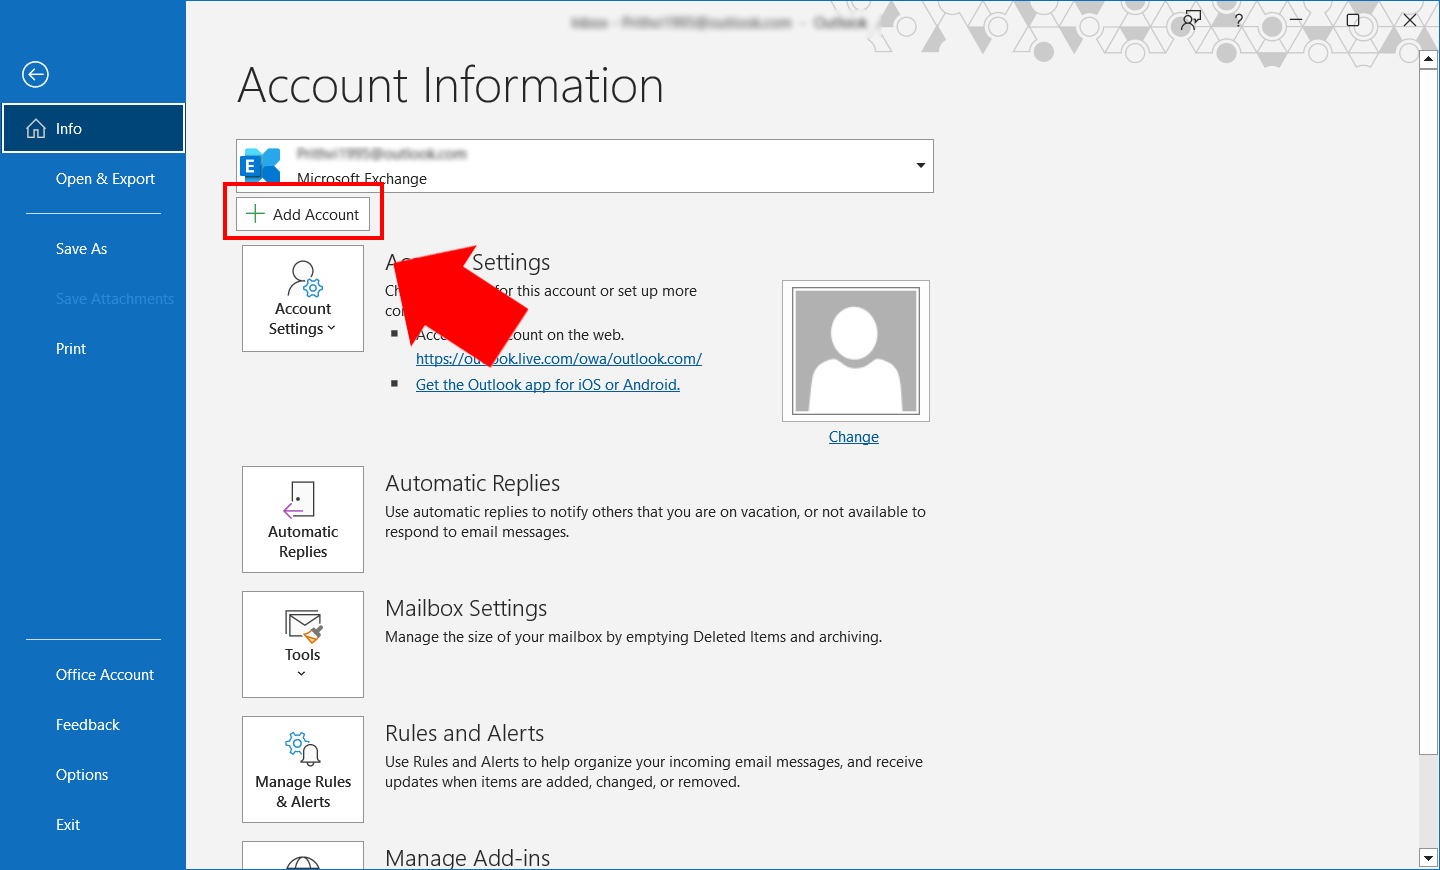Click the feedback person icon in title bar

pos(1191,20)
